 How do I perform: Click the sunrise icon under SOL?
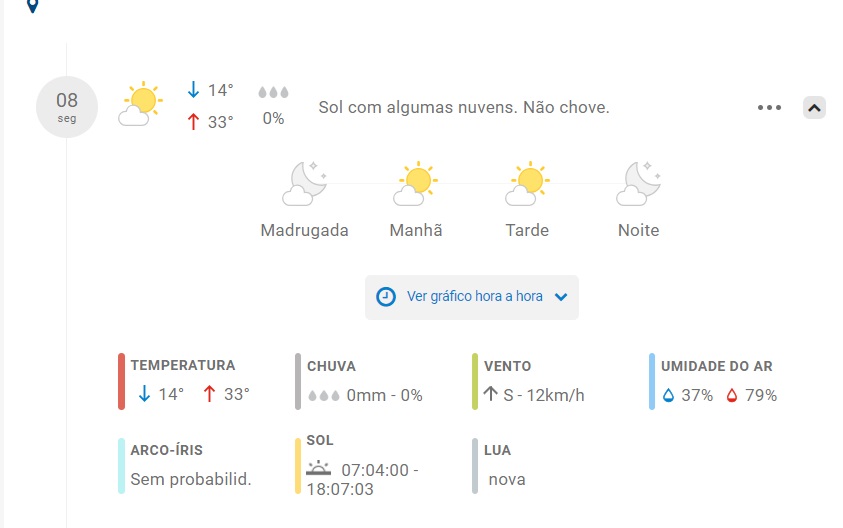pyautogui.click(x=319, y=468)
